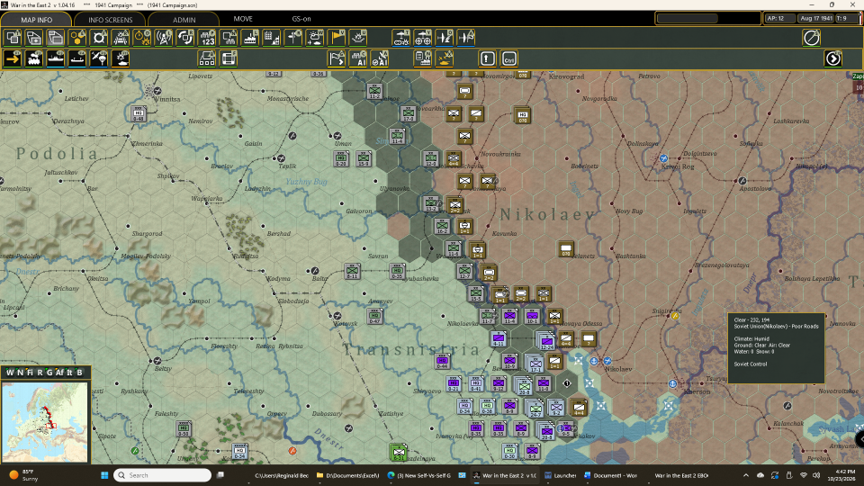Open the Edge New Self-Vs-Self taskbar item
This screenshot has height=486, width=864.
click(419, 475)
